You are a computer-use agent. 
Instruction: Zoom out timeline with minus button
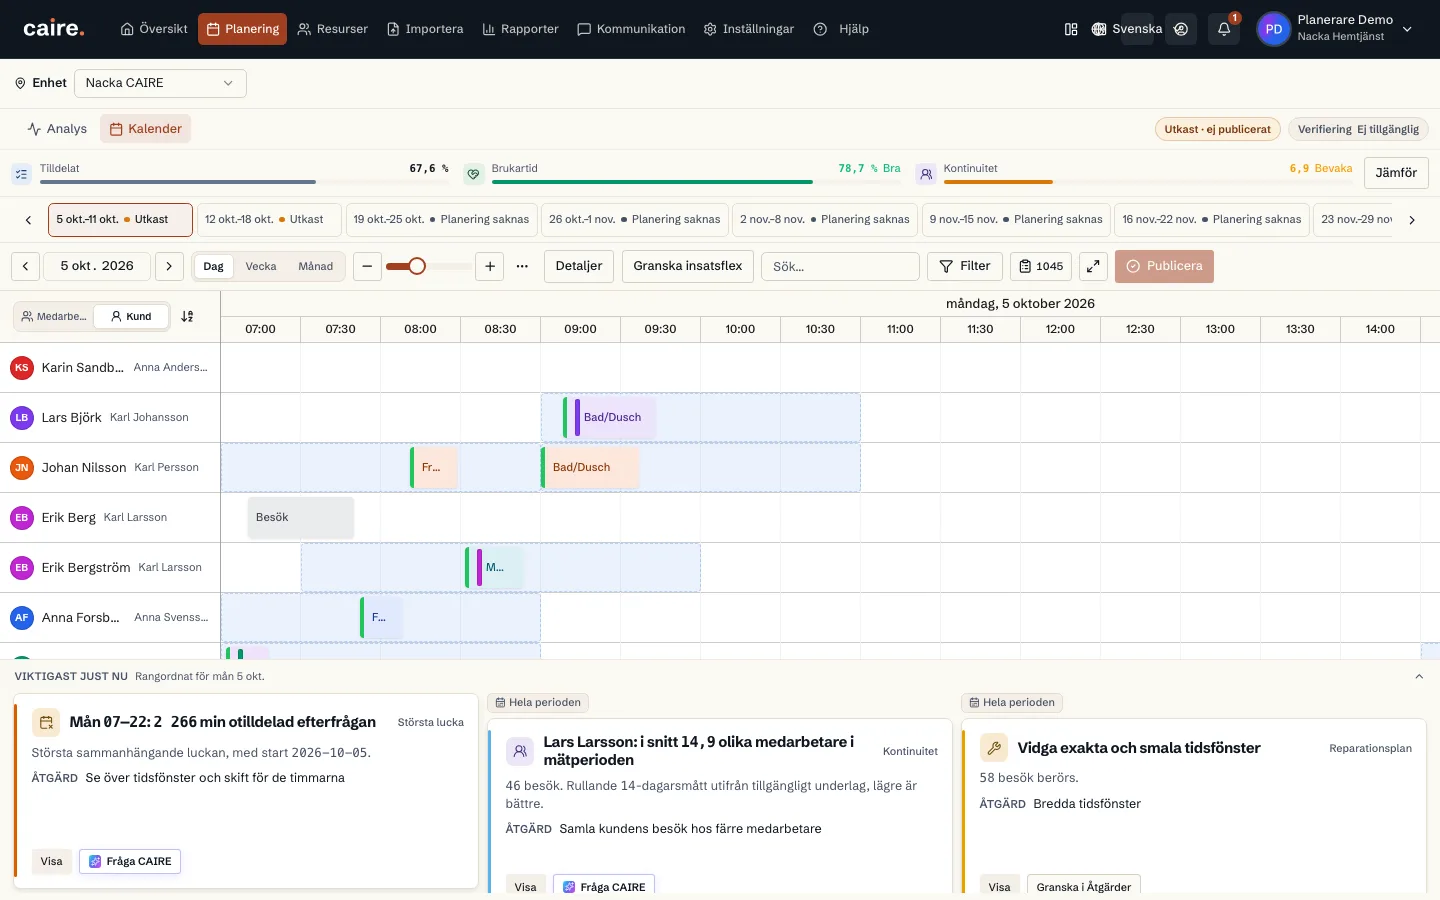click(367, 266)
